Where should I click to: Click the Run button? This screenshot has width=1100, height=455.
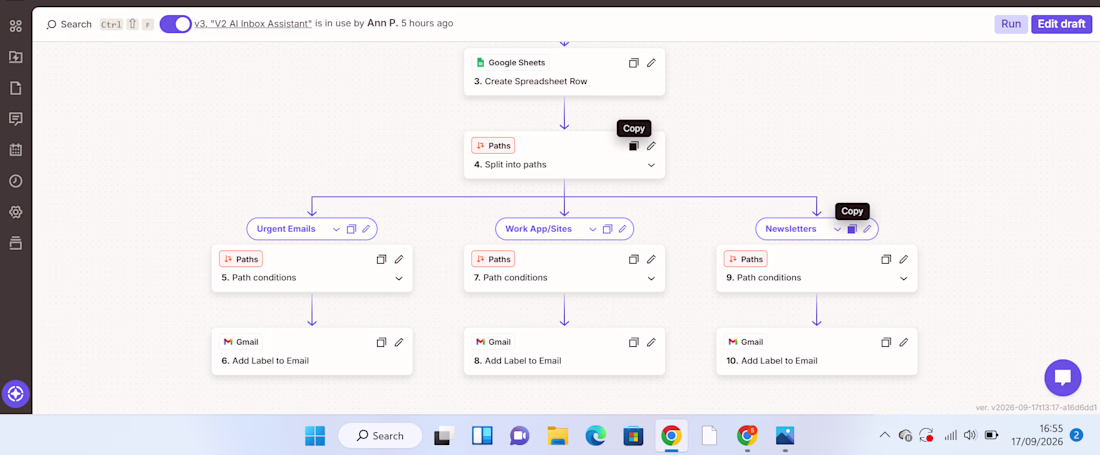pyautogui.click(x=1010, y=24)
